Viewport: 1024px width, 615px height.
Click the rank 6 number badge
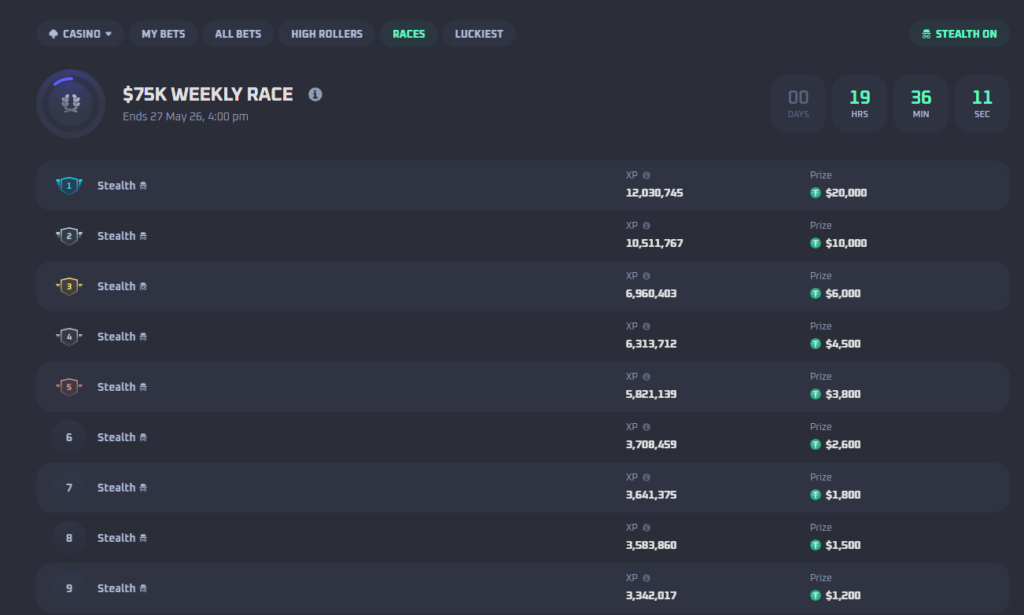click(x=69, y=437)
